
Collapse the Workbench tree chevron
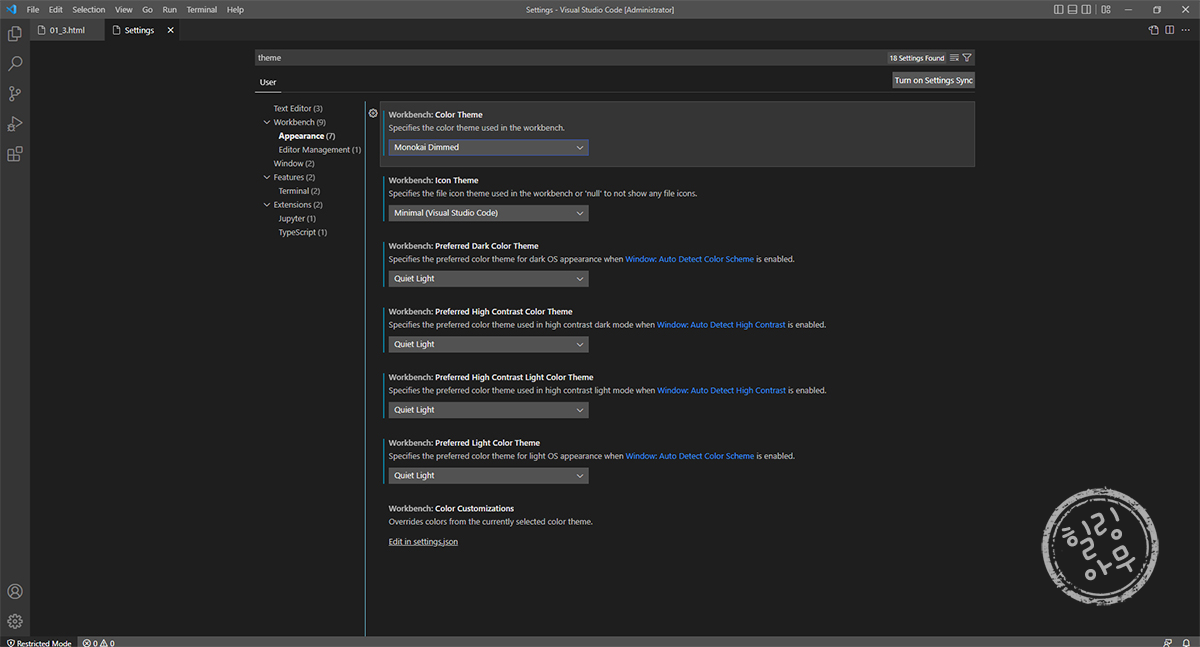pos(266,122)
